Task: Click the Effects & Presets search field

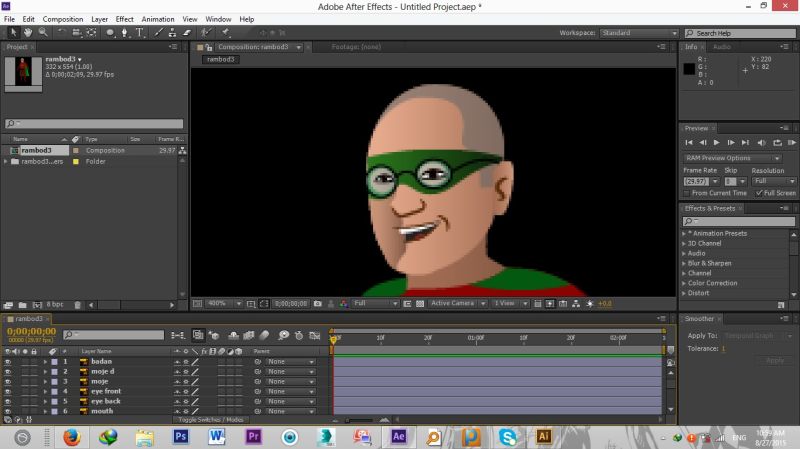Action: coord(738,221)
